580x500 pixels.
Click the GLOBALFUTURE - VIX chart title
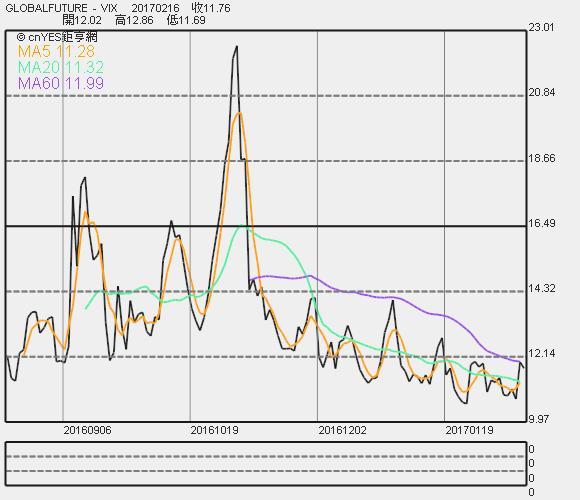click(x=61, y=8)
